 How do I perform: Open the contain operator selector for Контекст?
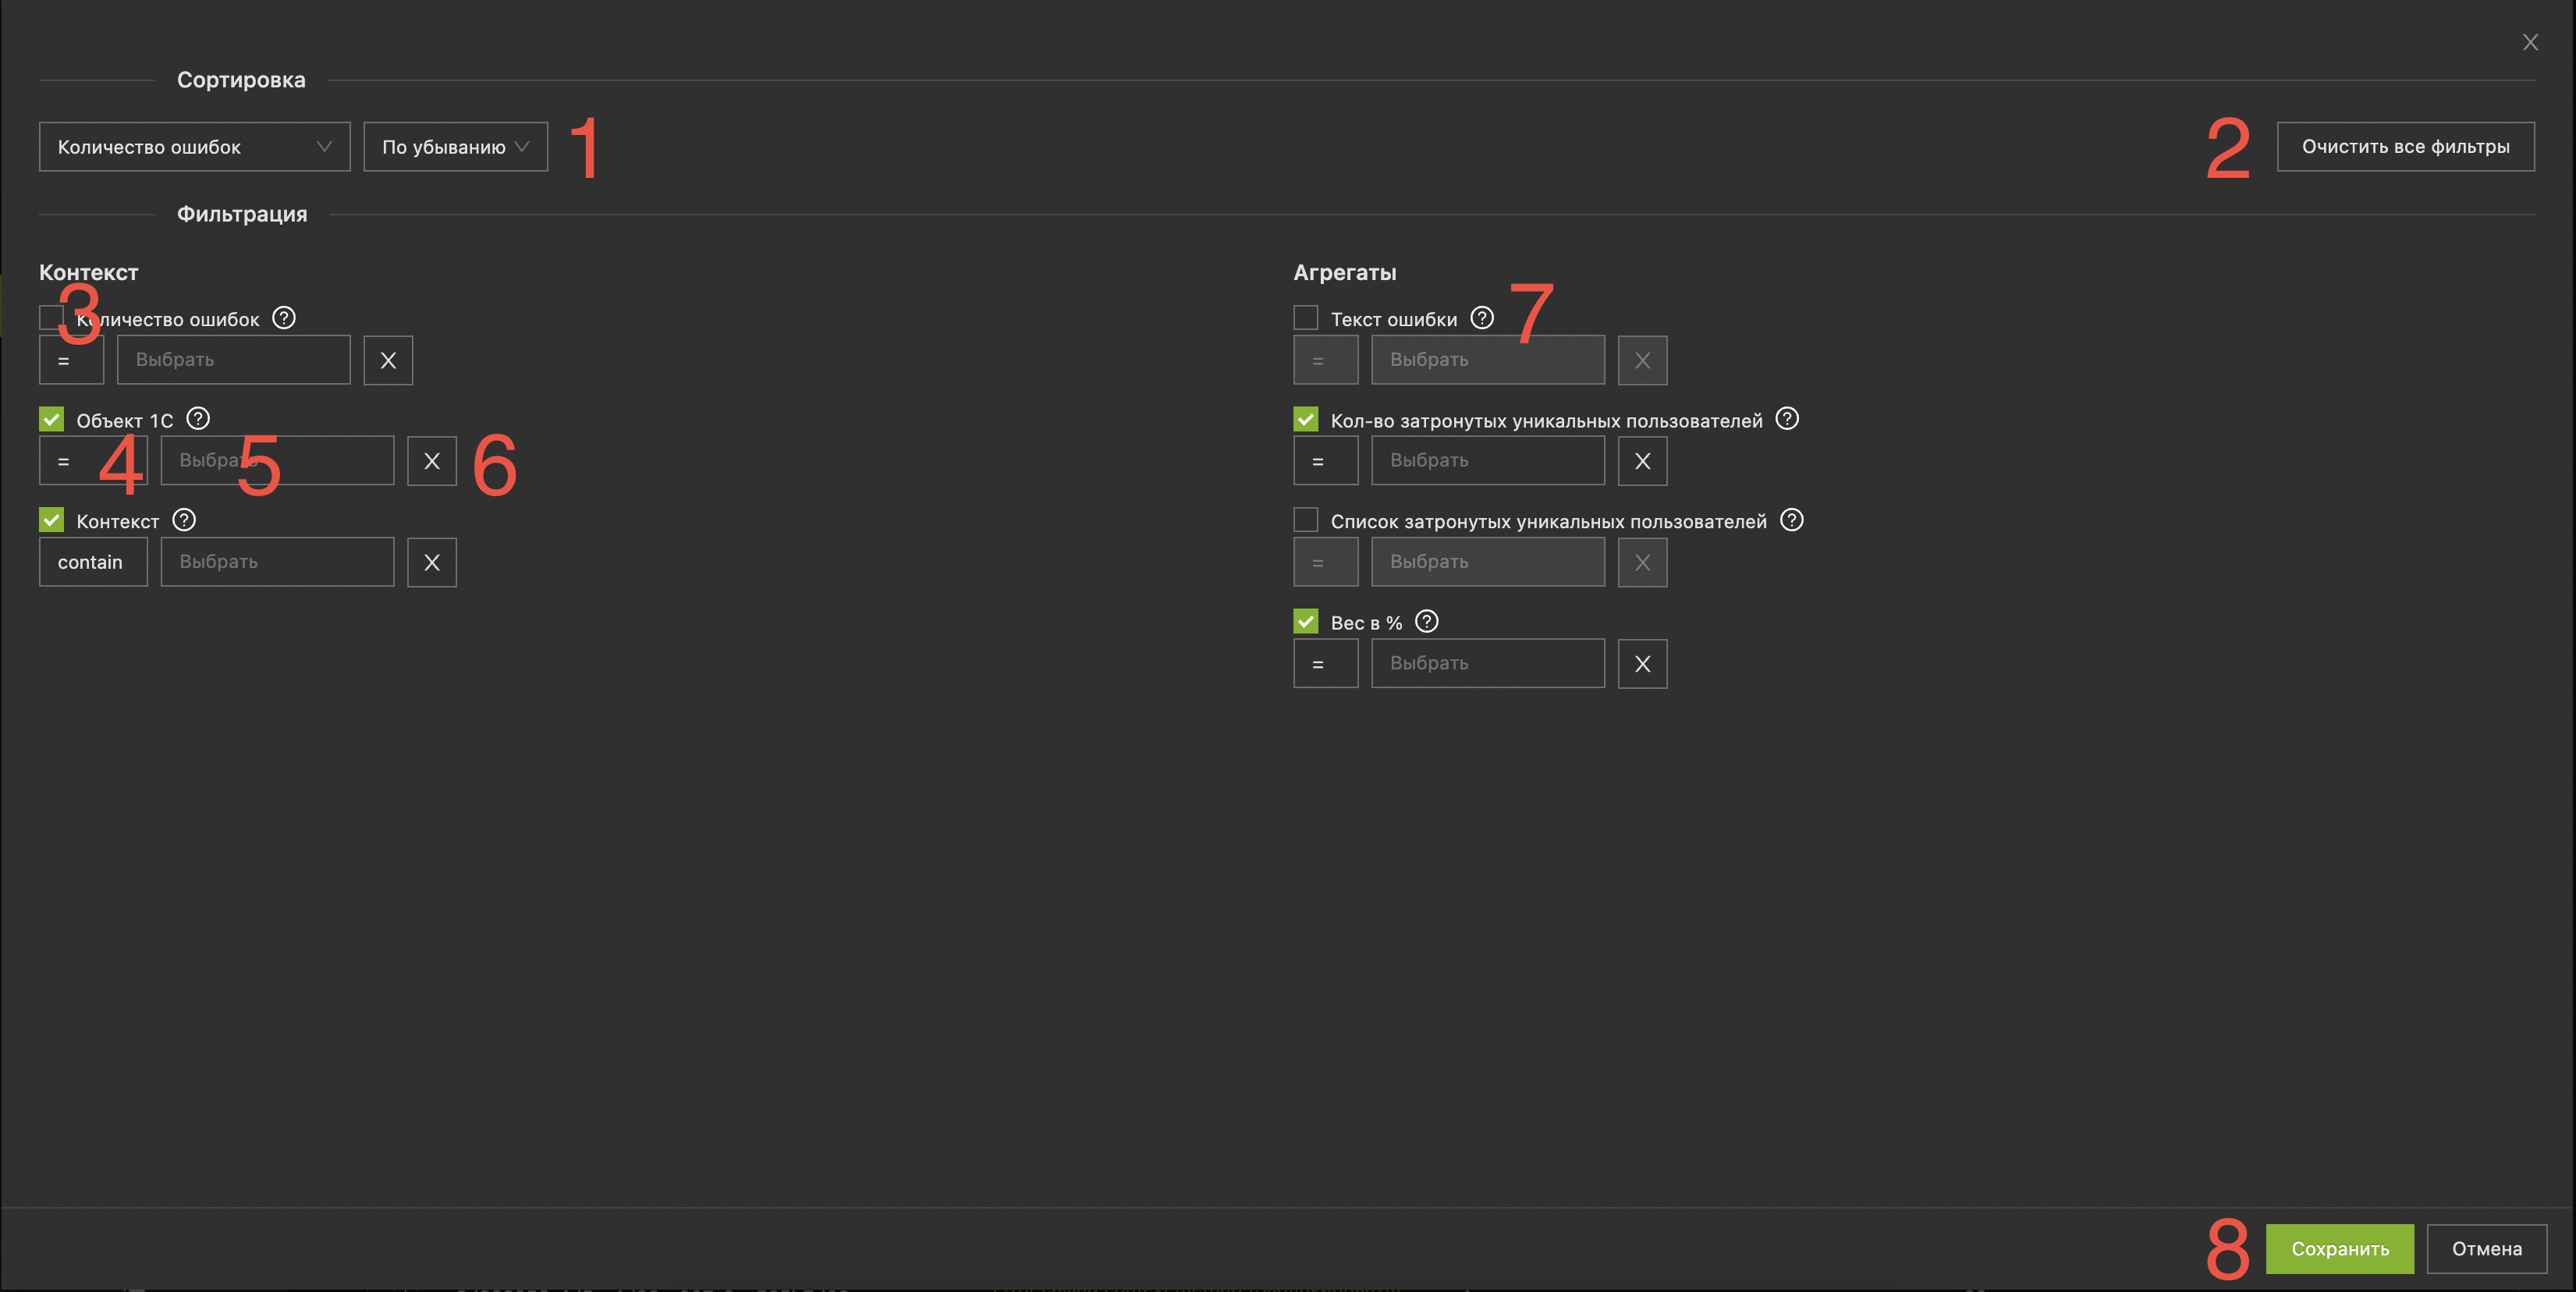click(93, 562)
